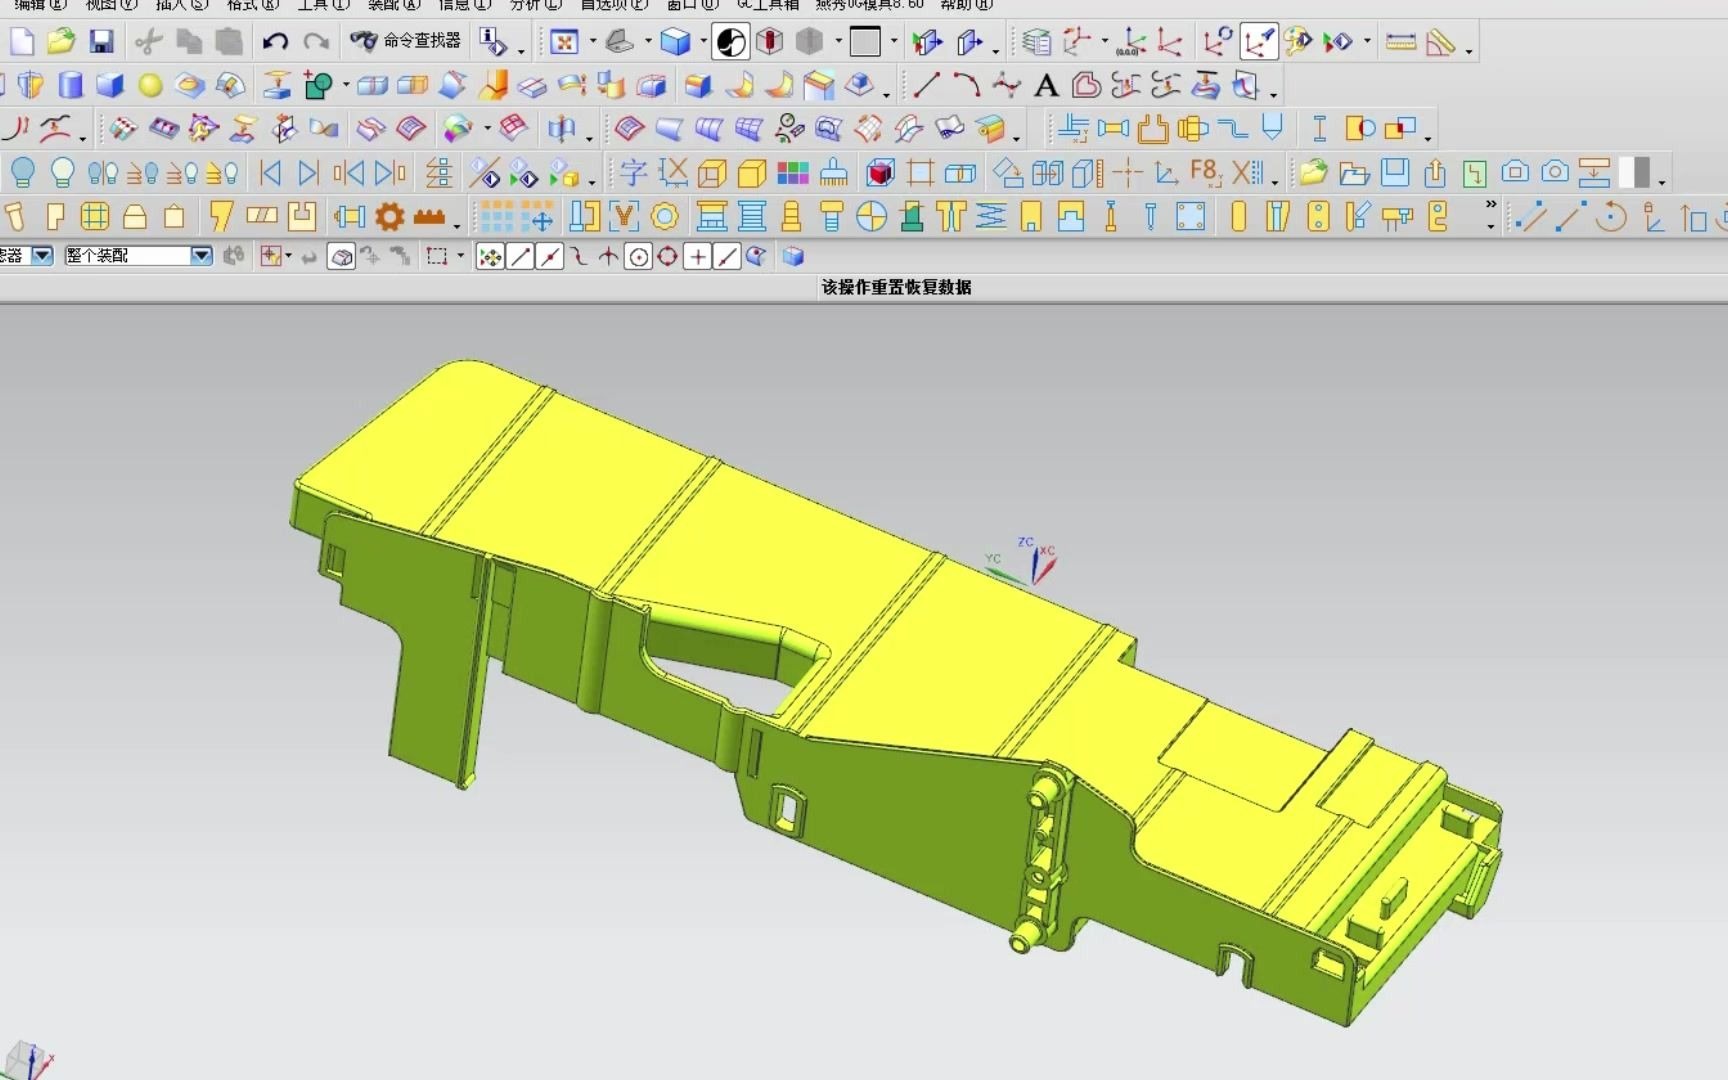Open the selection filter type dropdown arrow
Image resolution: width=1728 pixels, height=1080 pixels.
[42, 256]
